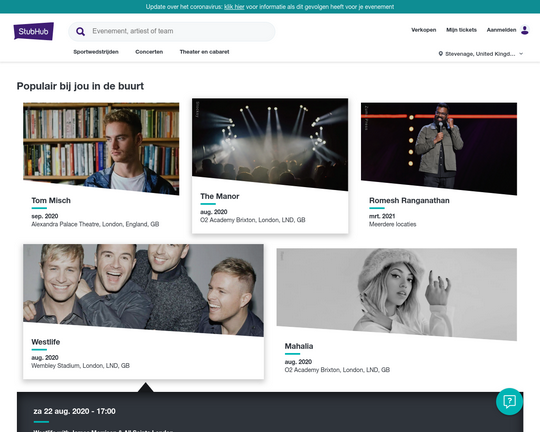Click the Romesh Ranganathan title
Viewport: 540px width, 432px height.
tap(409, 200)
